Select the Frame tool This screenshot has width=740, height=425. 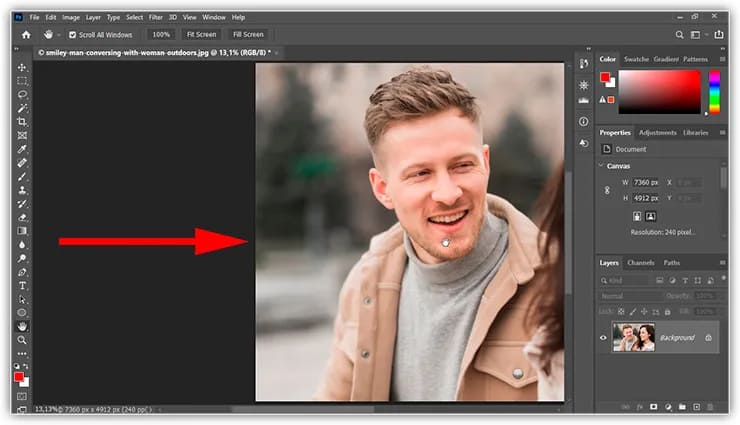22,135
